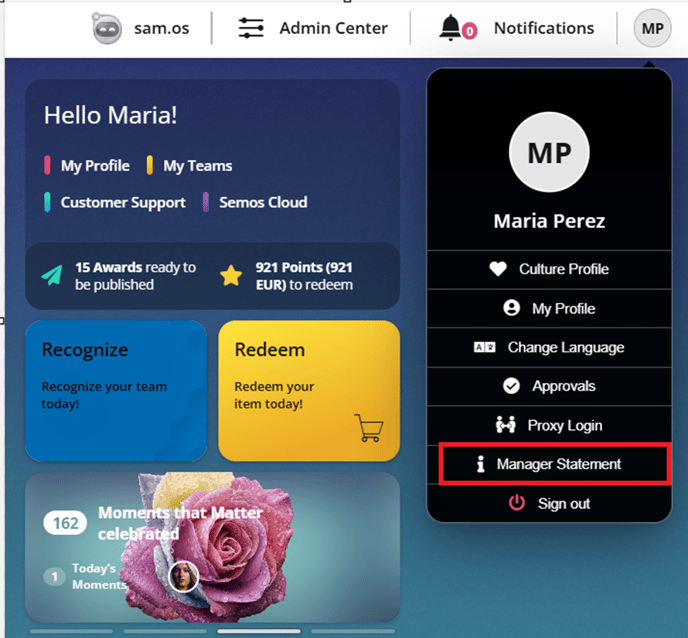Click the My Profile person icon in menu
Viewport: 688px width, 638px height.
point(512,308)
